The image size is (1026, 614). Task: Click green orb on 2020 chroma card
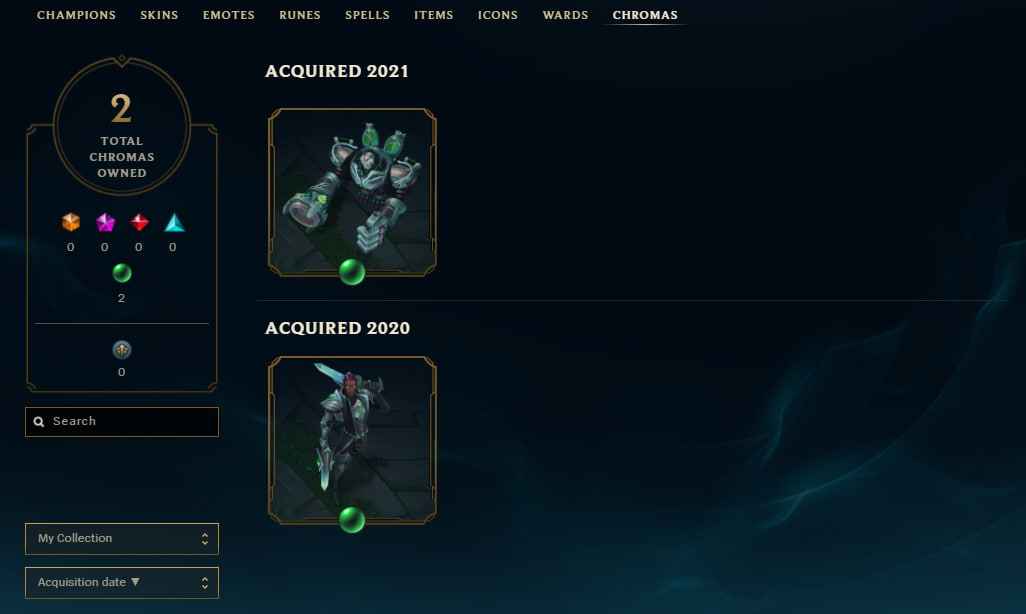[352, 520]
